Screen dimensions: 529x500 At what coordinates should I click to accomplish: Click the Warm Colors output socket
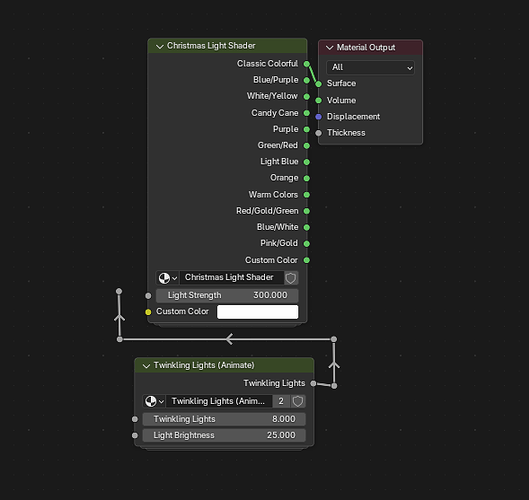coord(307,195)
